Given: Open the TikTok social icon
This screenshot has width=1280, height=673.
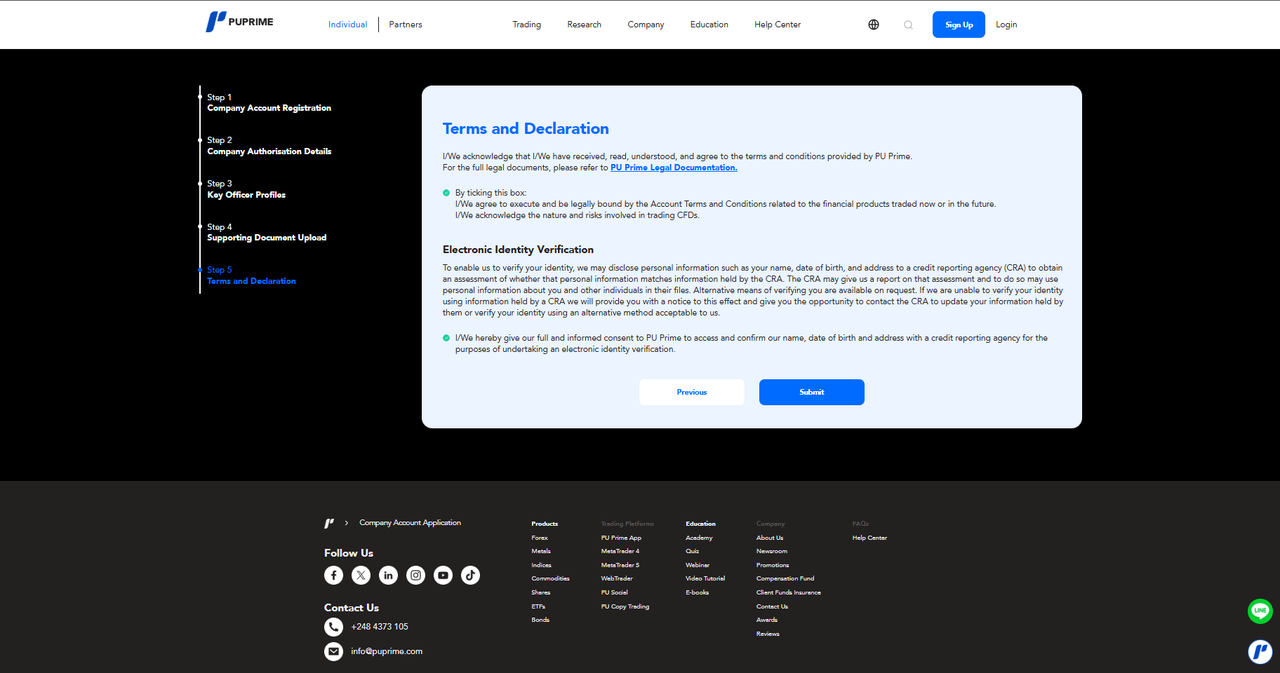Looking at the screenshot, I should coord(470,575).
